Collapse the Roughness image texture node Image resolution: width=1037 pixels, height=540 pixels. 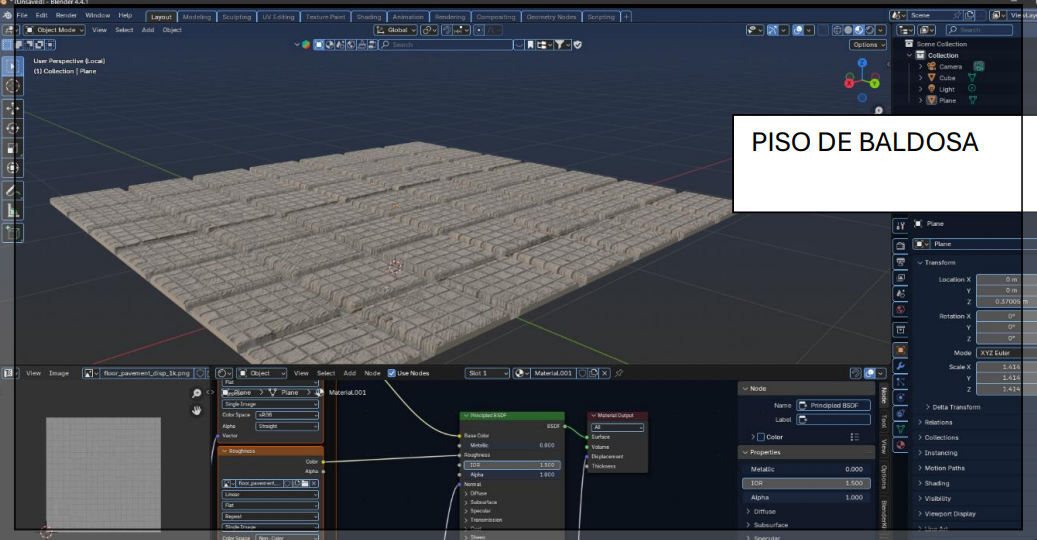224,451
